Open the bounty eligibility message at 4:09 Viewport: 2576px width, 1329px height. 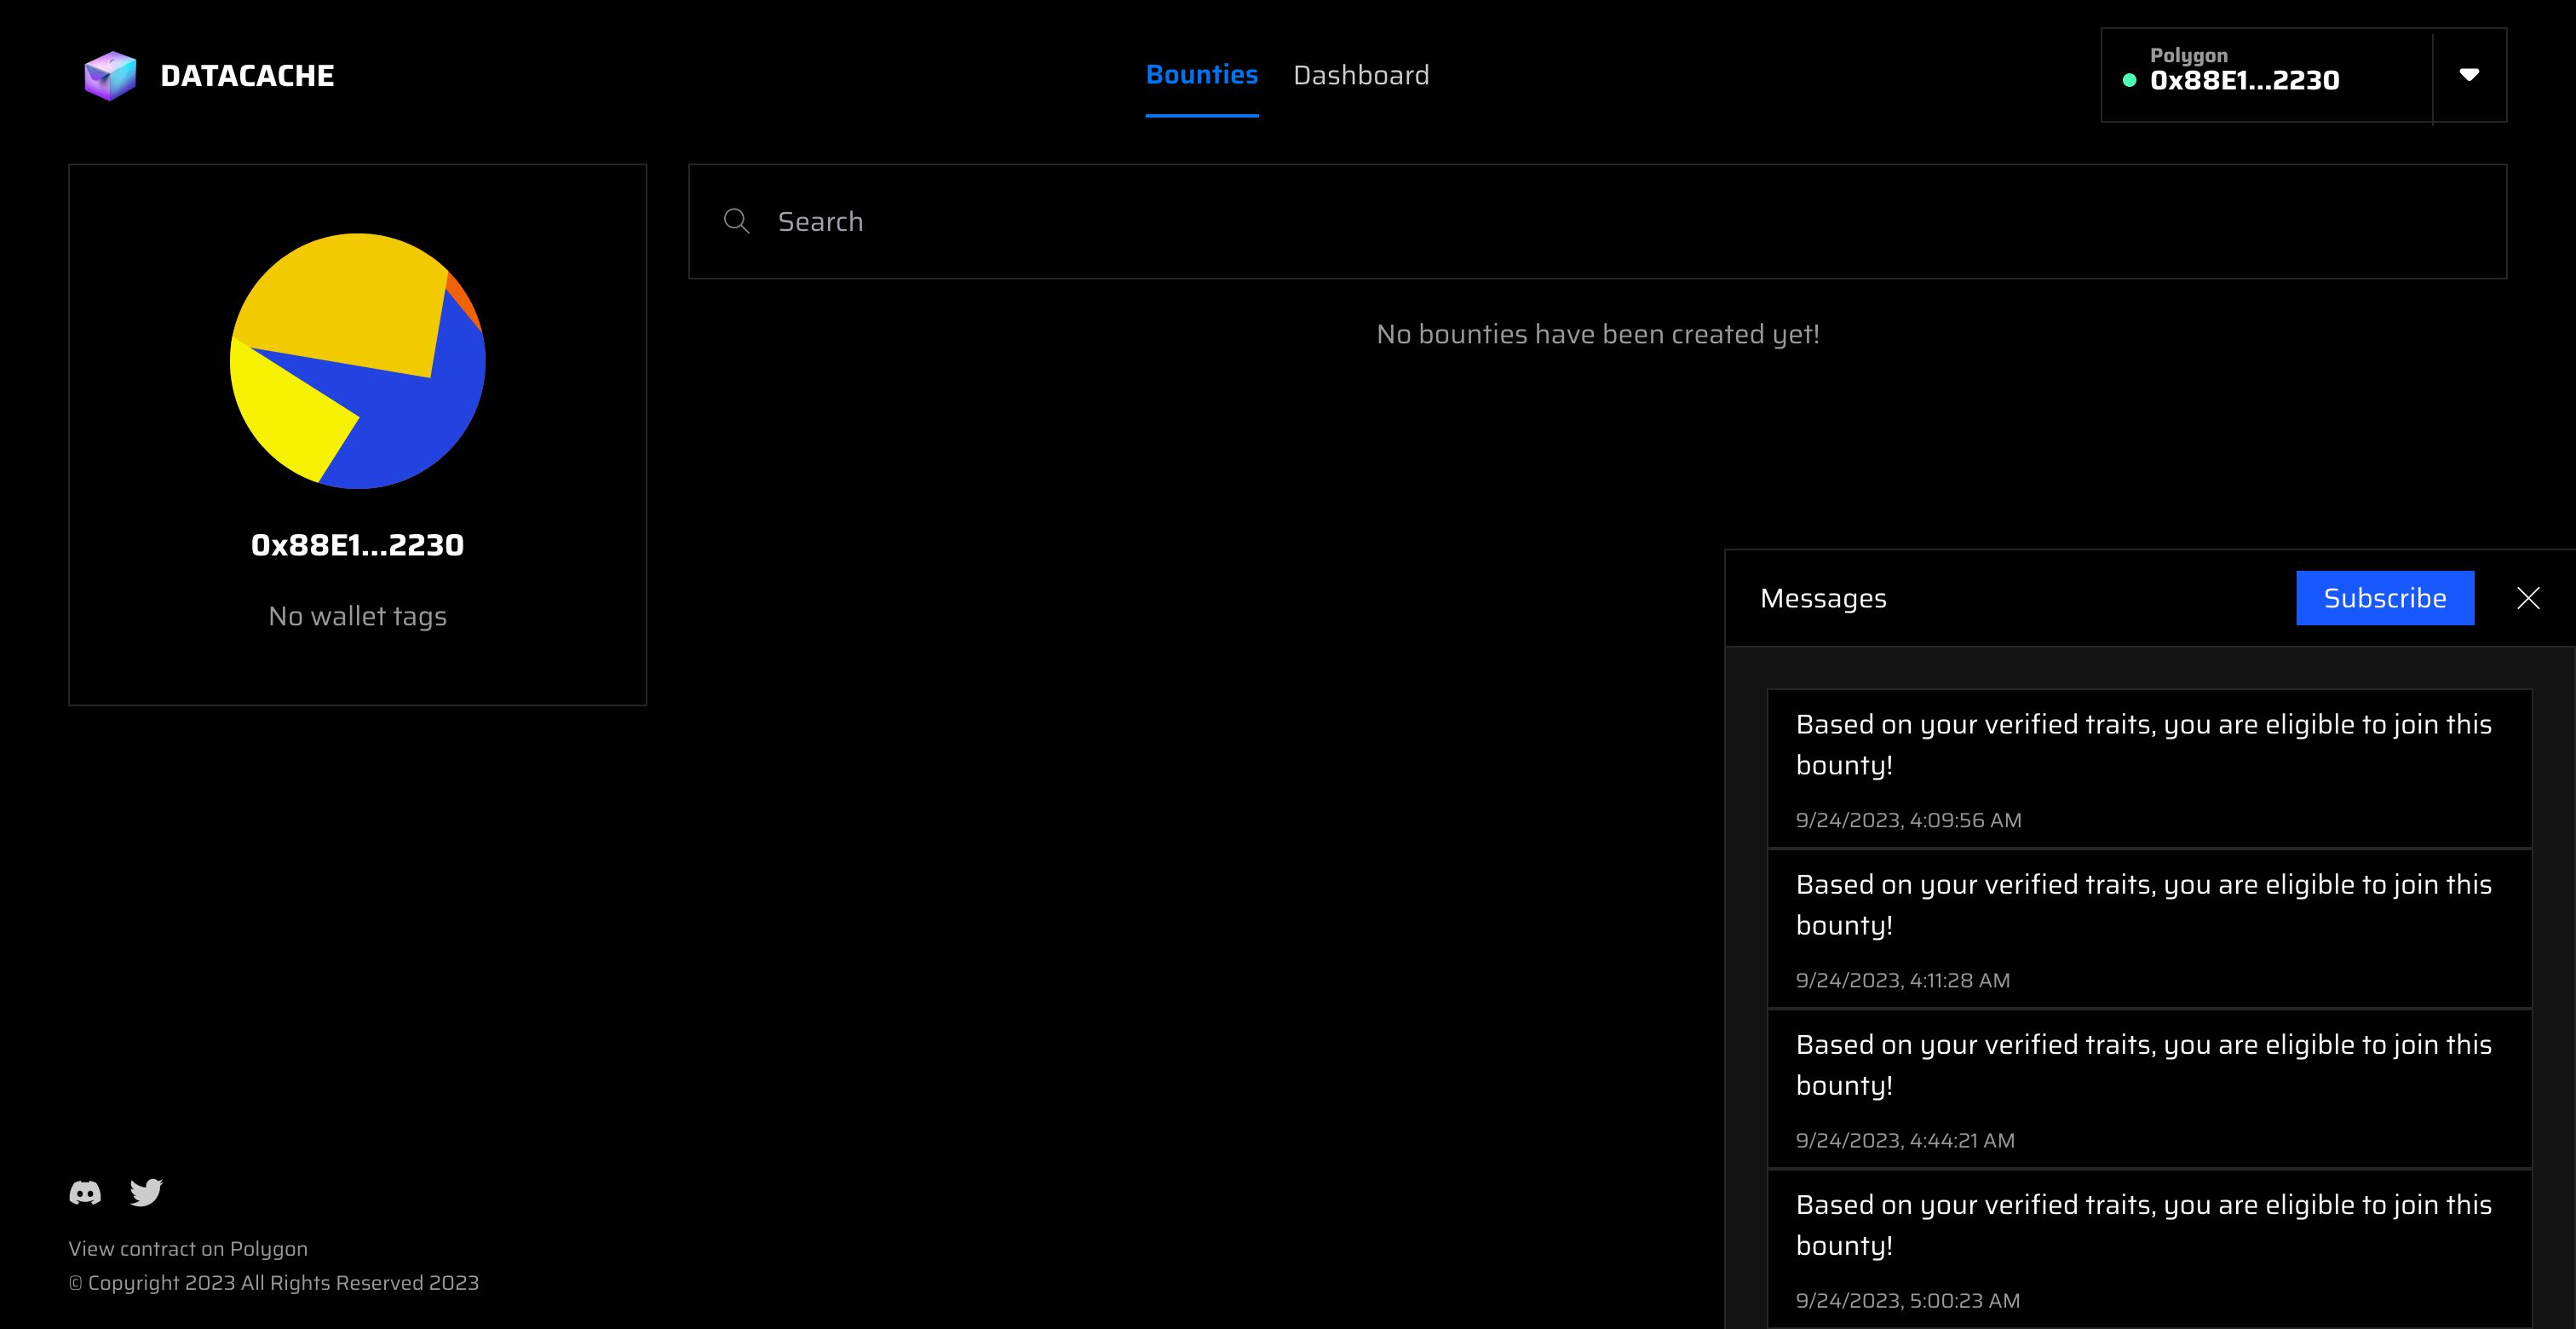2144,766
